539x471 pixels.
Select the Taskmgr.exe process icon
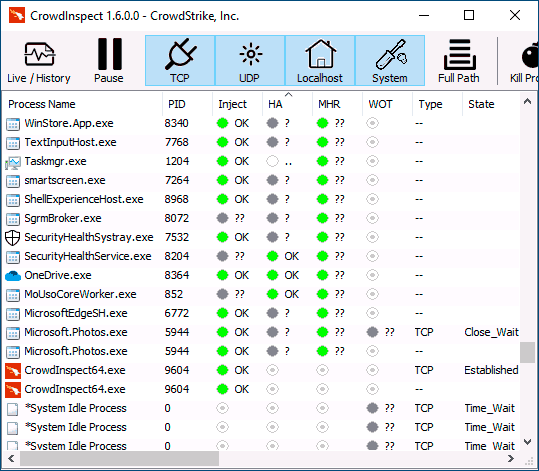point(13,162)
